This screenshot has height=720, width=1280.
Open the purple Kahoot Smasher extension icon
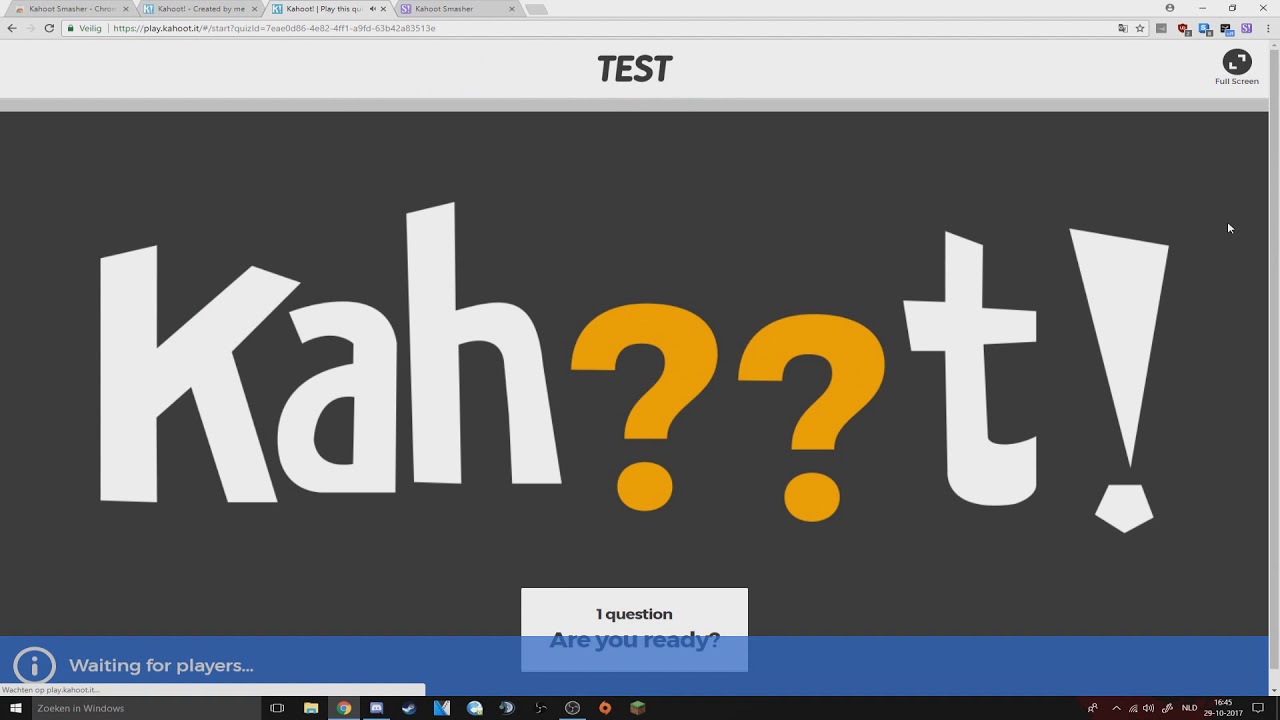click(1246, 28)
